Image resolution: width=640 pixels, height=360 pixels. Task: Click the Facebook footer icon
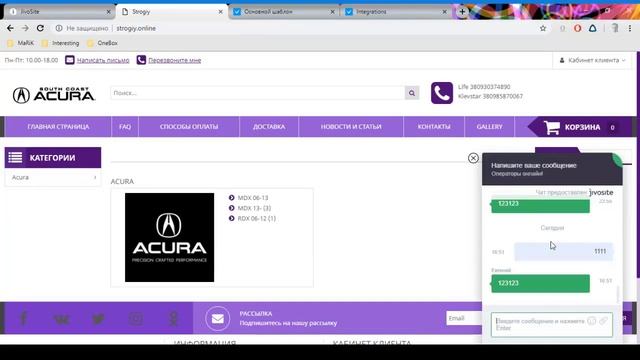click(x=23, y=318)
